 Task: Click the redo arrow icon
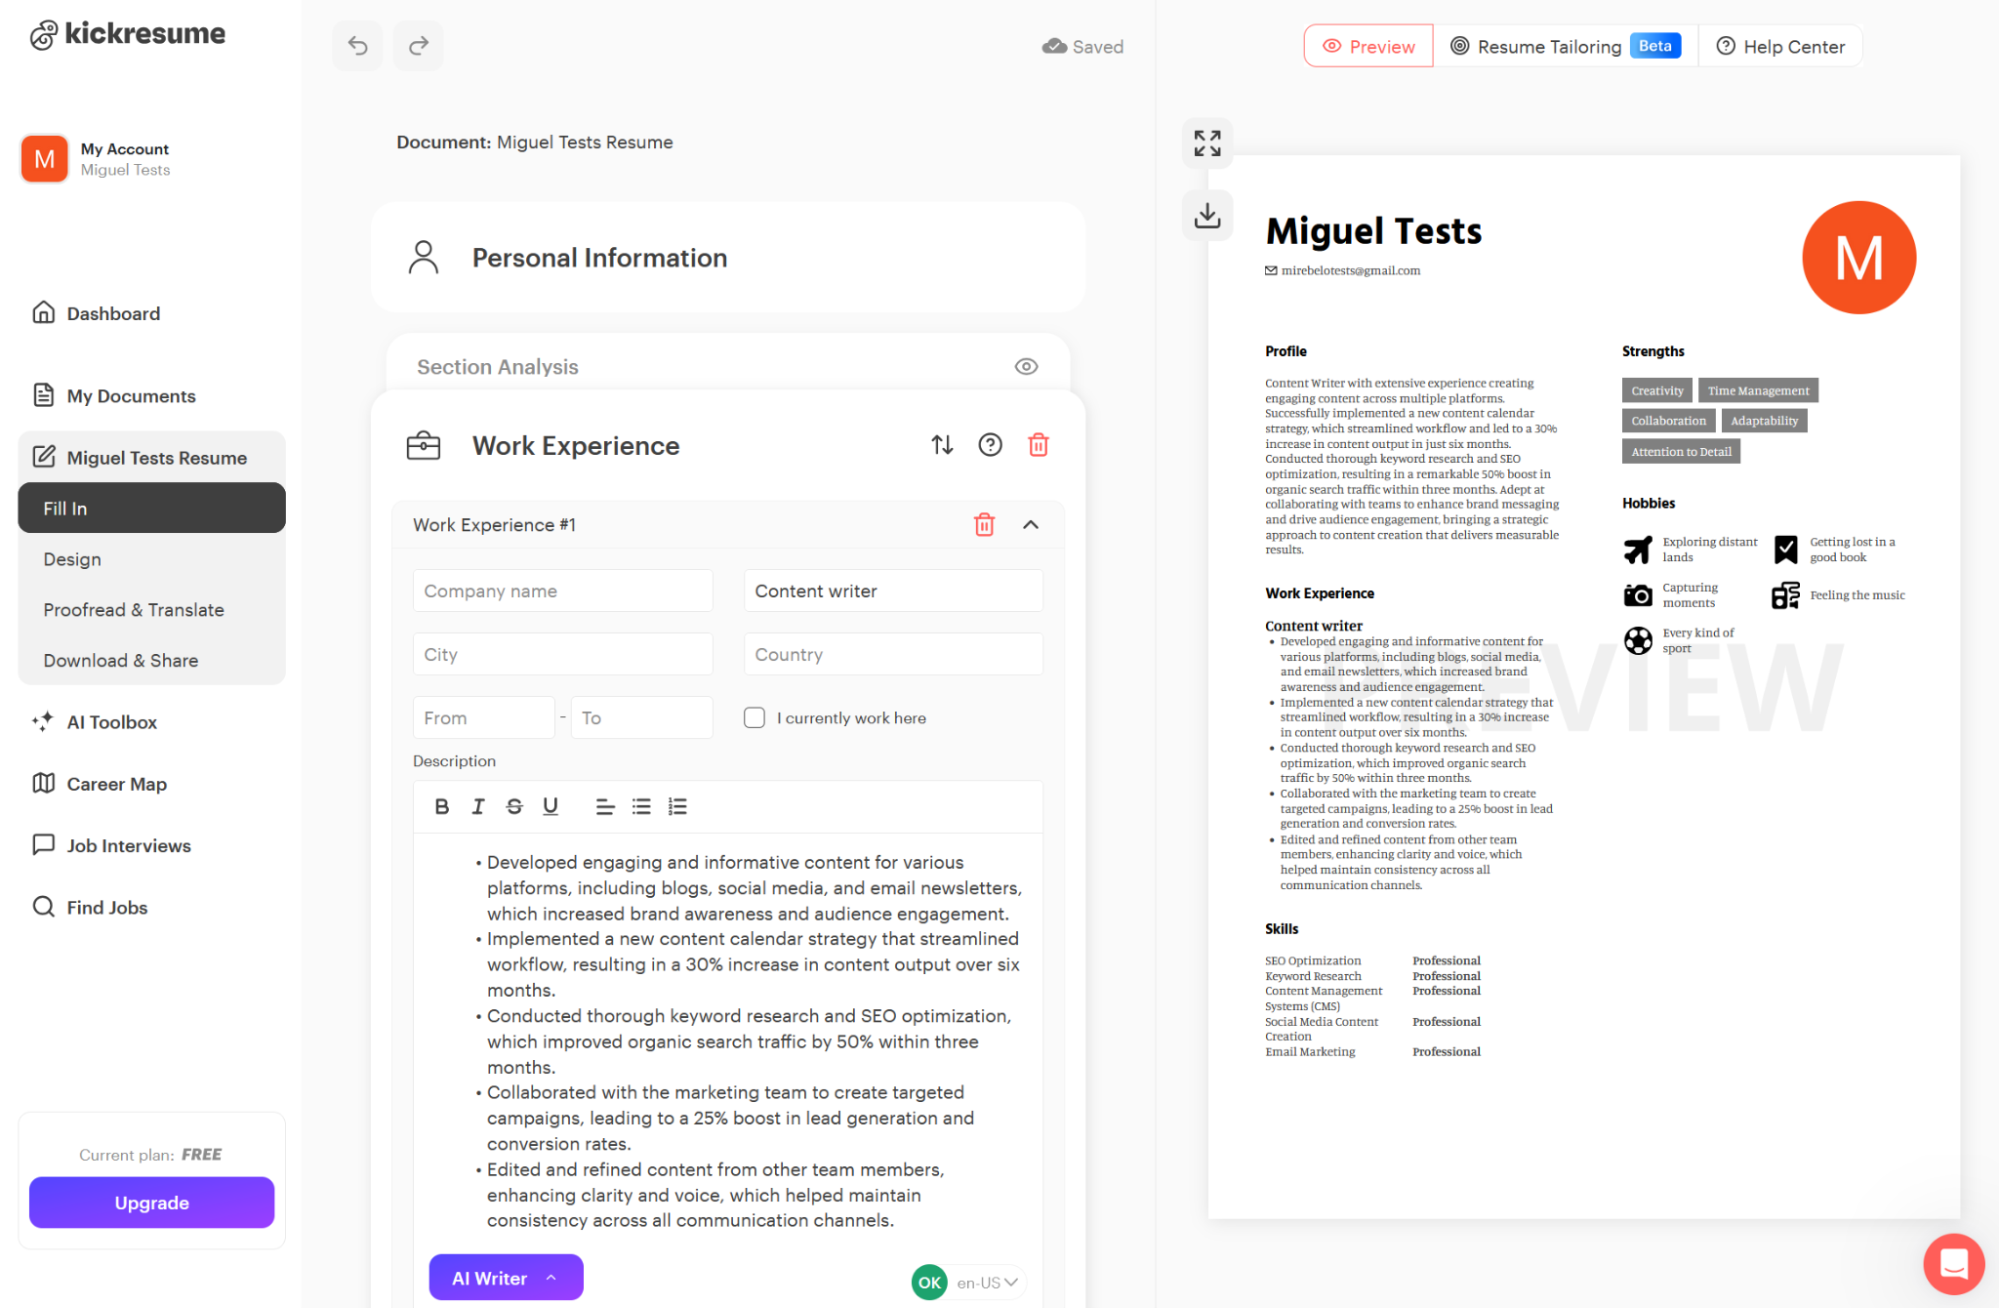418,46
